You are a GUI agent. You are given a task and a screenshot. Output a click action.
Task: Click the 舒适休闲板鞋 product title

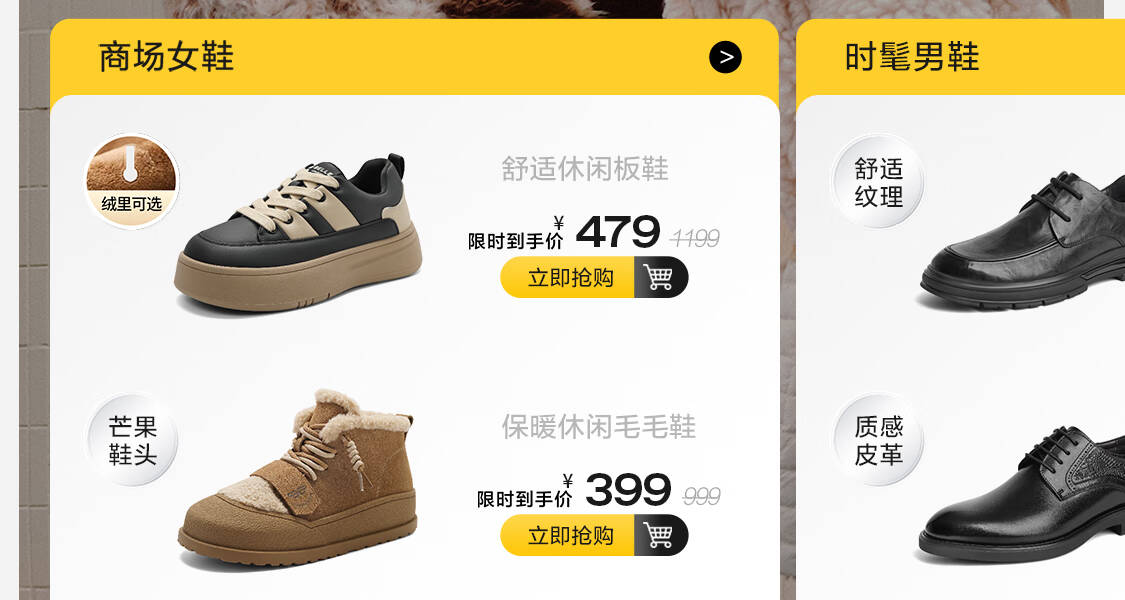coord(585,169)
